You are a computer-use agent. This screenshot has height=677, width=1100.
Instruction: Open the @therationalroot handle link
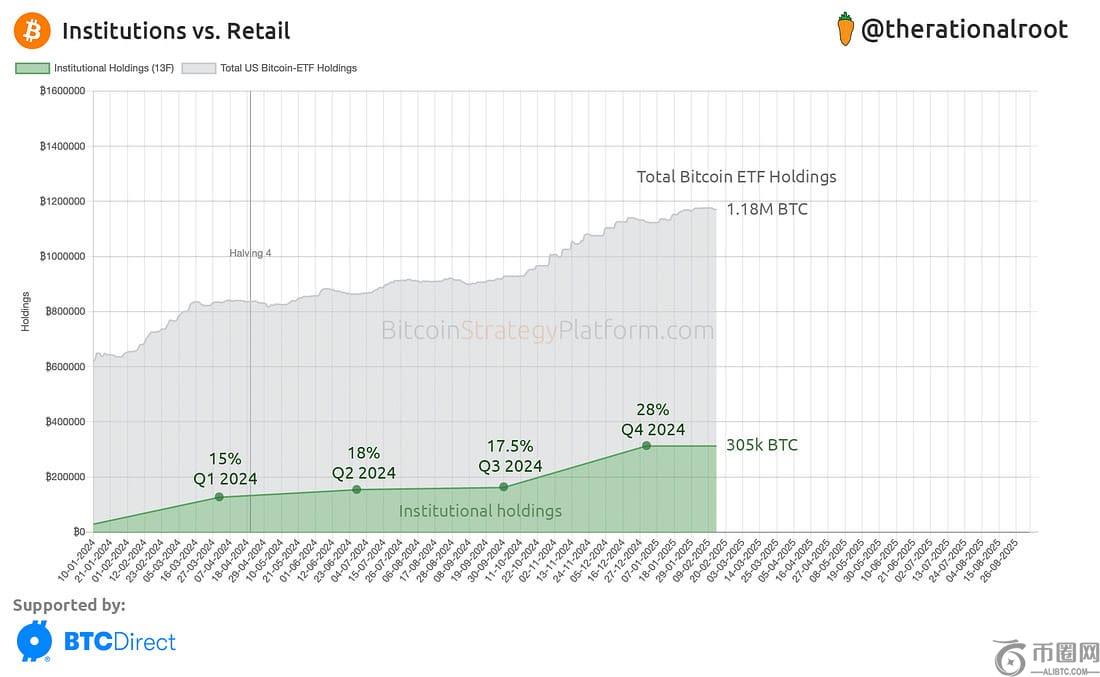pyautogui.click(x=964, y=30)
